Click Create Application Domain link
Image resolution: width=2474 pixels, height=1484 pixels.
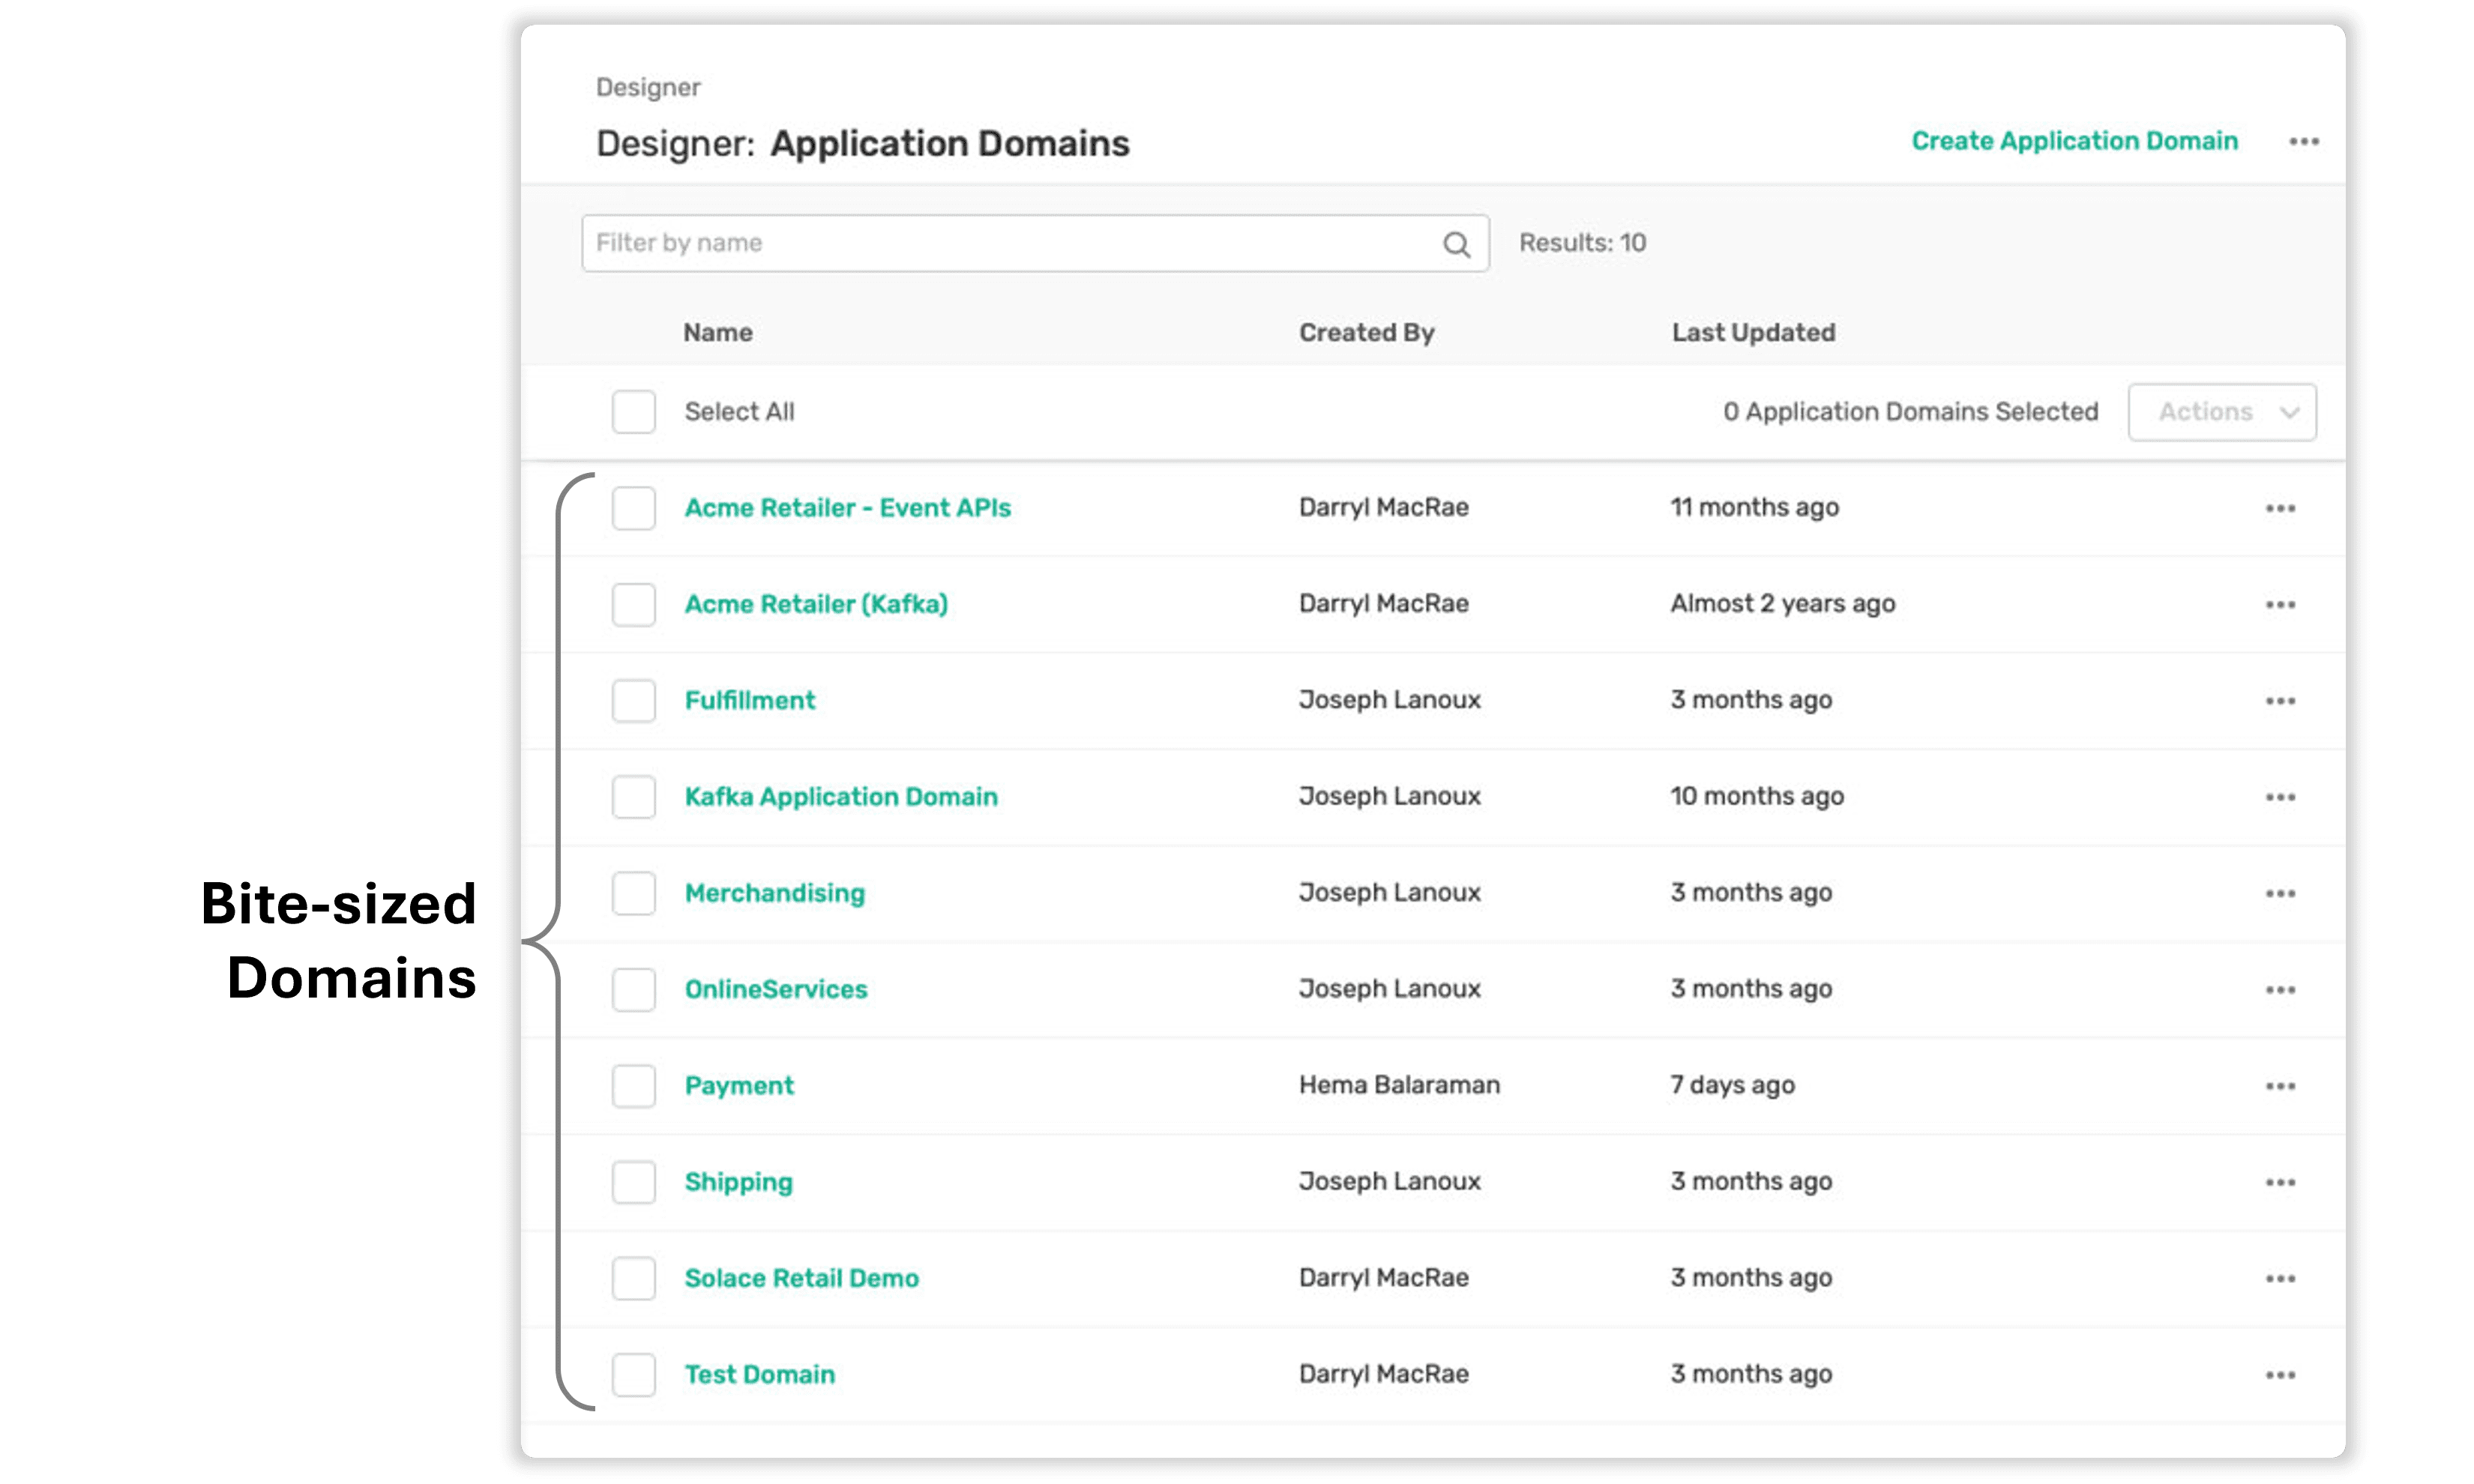point(2074,141)
